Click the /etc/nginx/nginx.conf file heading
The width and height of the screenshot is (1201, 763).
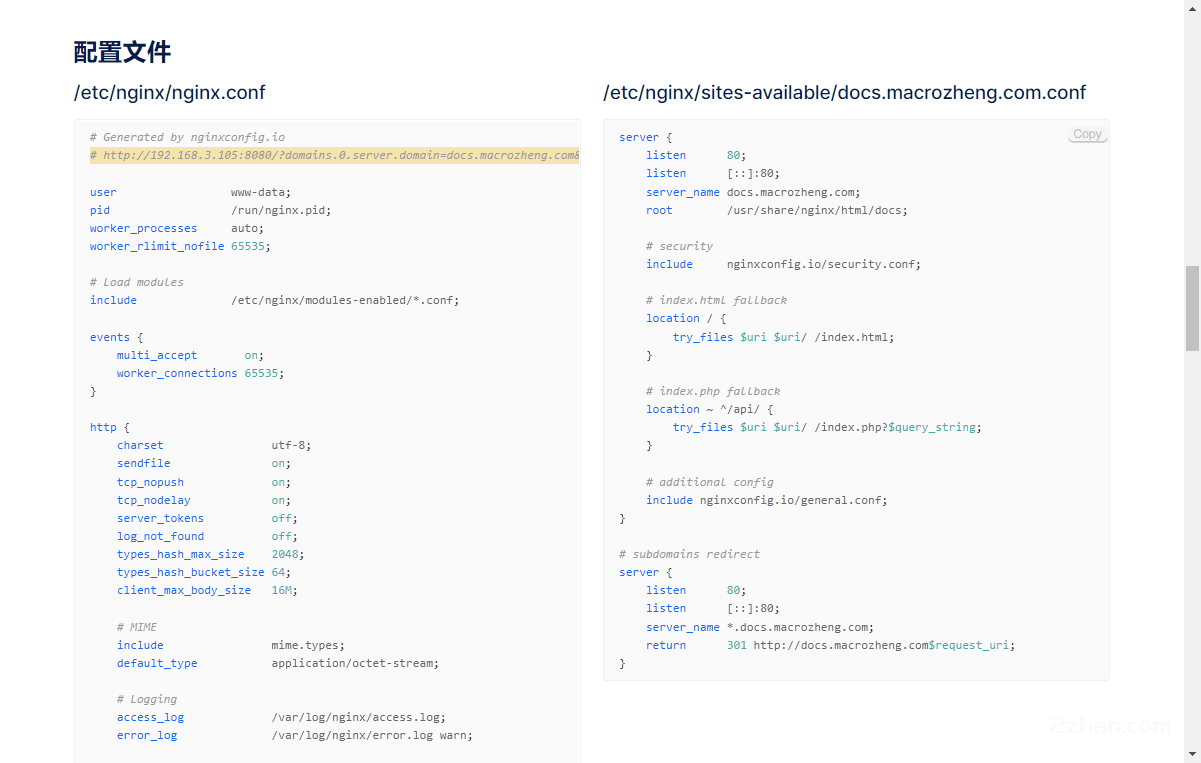coord(169,93)
